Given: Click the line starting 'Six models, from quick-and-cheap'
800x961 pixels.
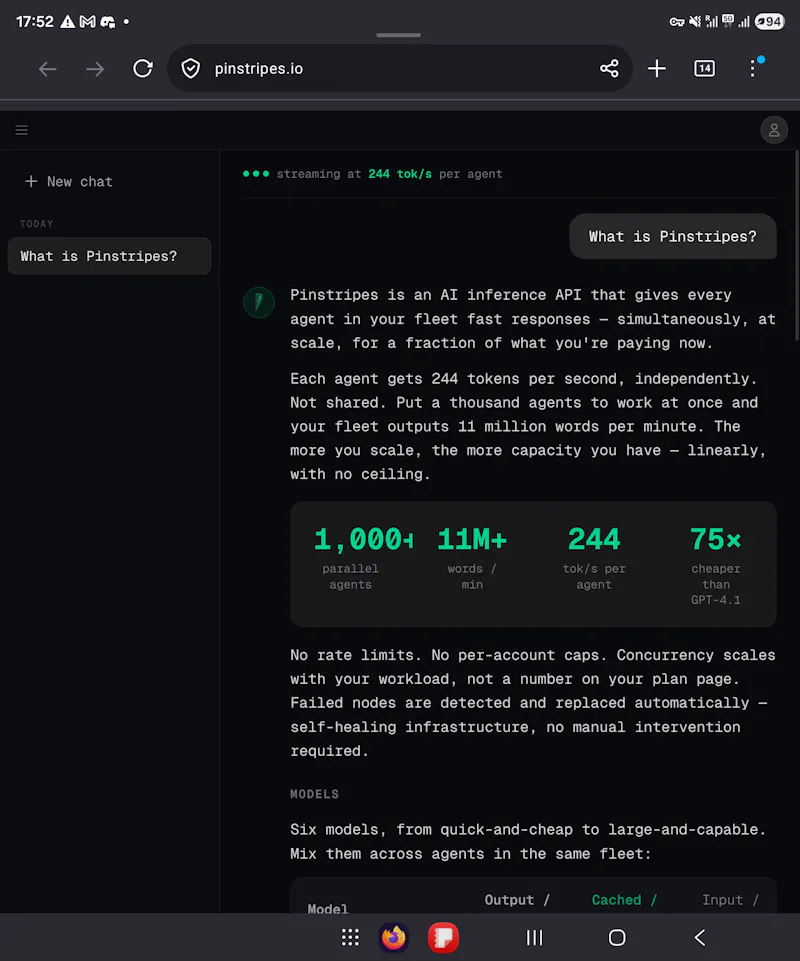Looking at the screenshot, I should pos(528,830).
